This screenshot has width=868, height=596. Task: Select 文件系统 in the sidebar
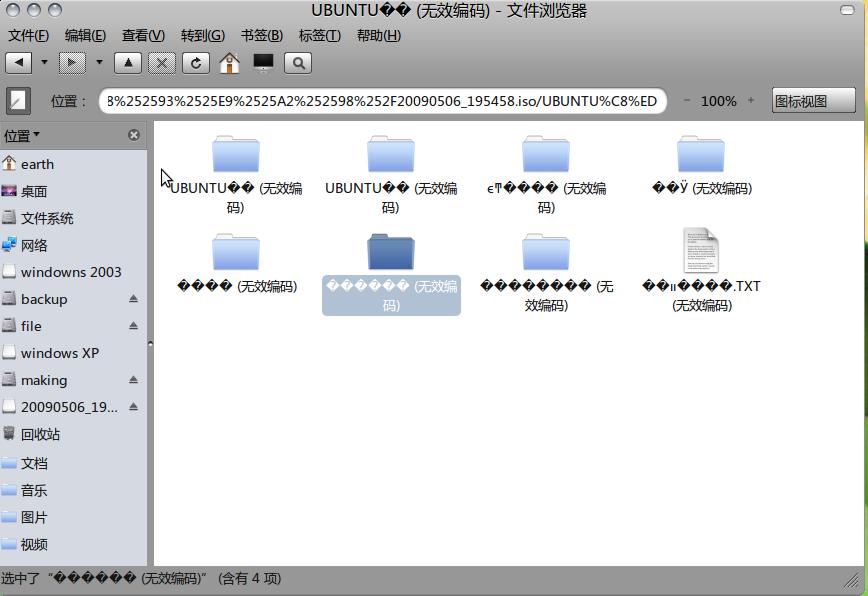pyautogui.click(x=74, y=219)
